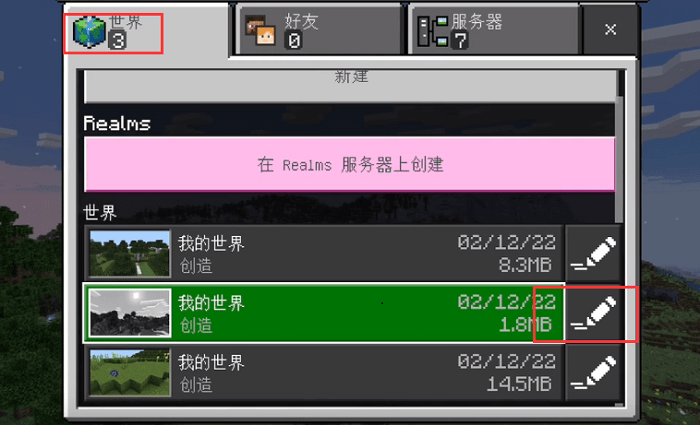Click the globe icon on Worlds tab
Image resolution: width=700 pixels, height=425 pixels.
pos(89,32)
